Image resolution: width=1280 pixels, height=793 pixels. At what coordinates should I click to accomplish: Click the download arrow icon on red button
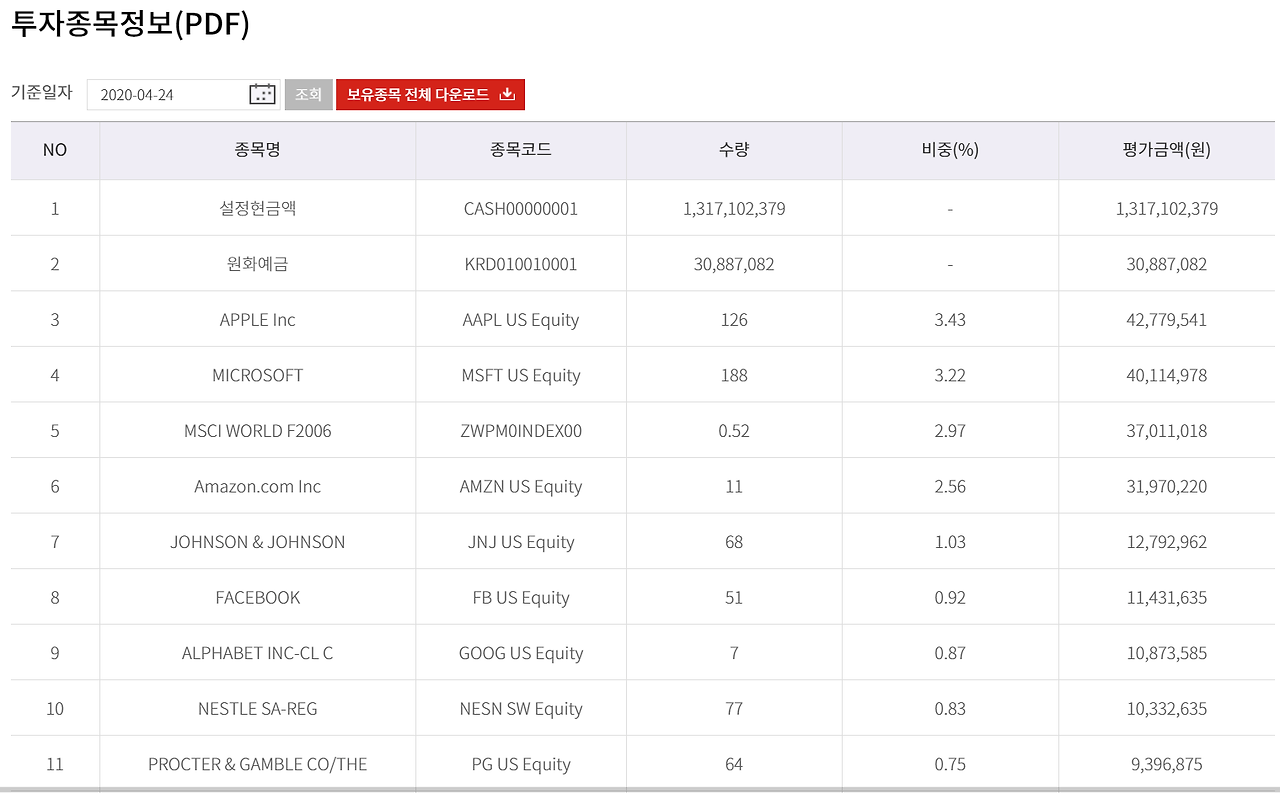[x=507, y=94]
